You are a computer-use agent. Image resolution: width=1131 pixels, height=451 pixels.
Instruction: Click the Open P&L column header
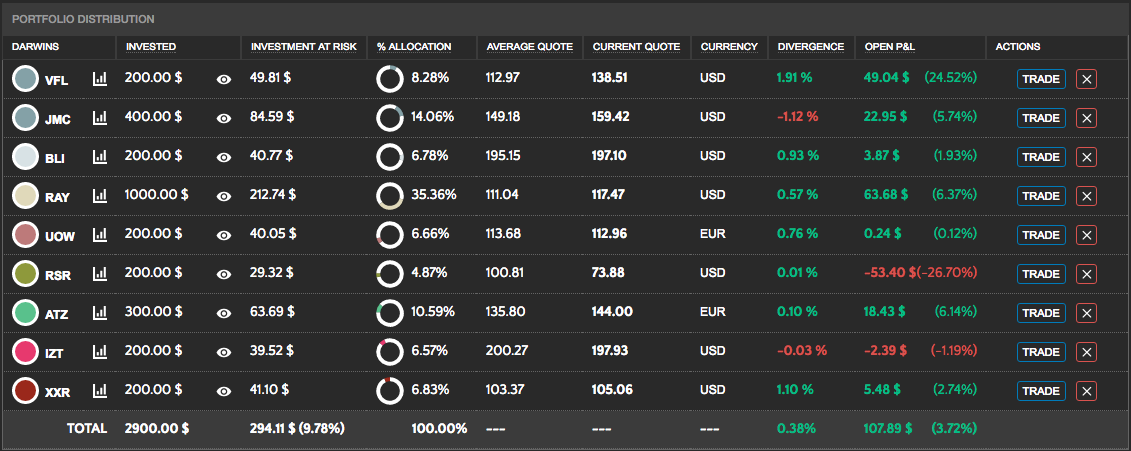tap(890, 46)
